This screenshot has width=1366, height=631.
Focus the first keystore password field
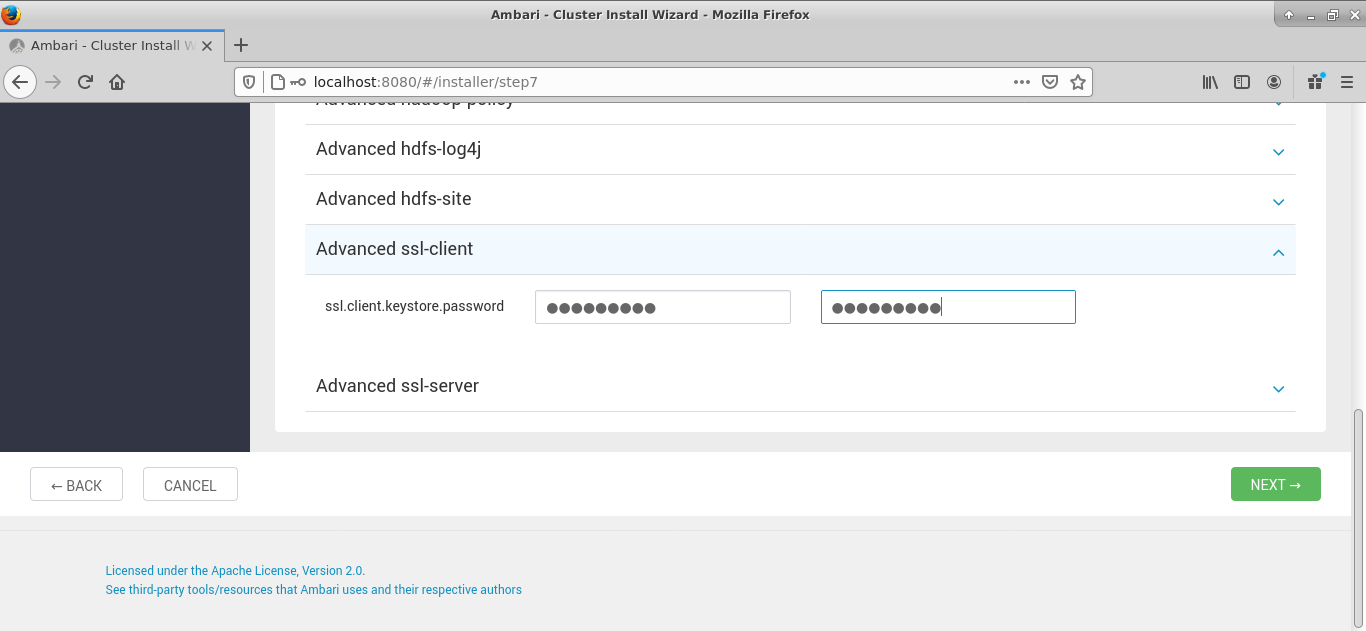[x=662, y=308]
